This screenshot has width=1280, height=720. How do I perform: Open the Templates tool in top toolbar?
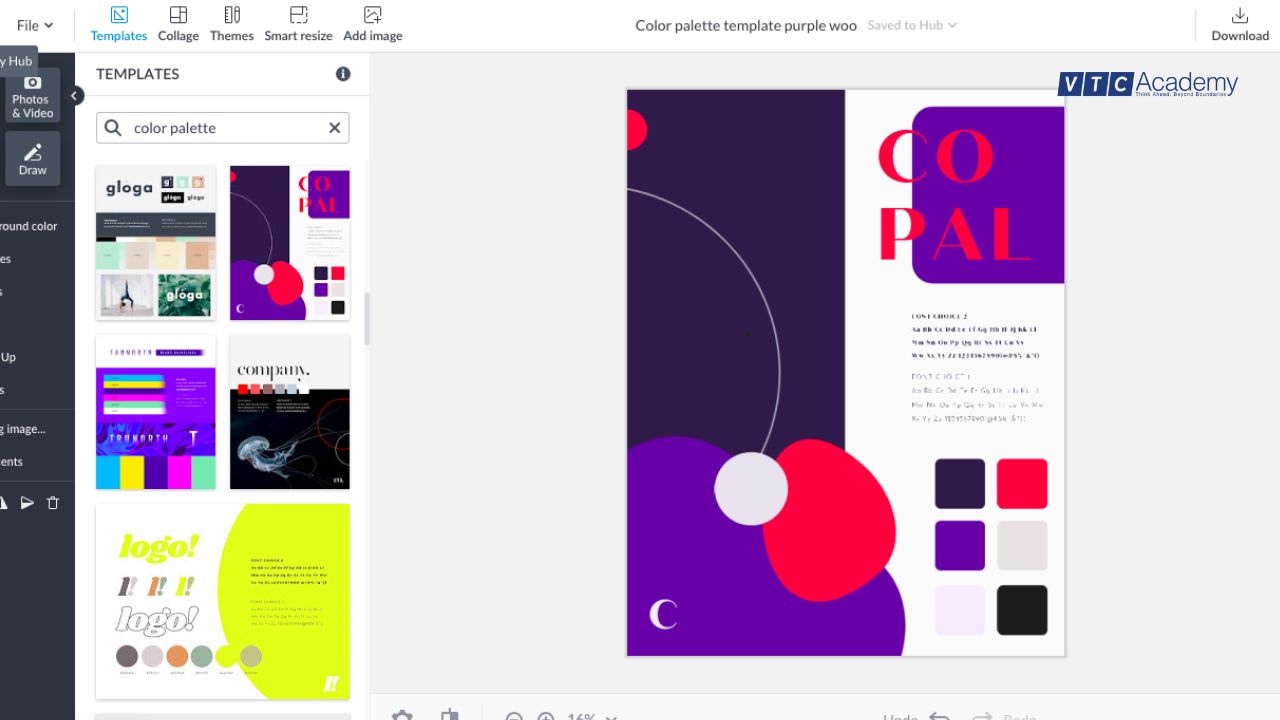[118, 24]
